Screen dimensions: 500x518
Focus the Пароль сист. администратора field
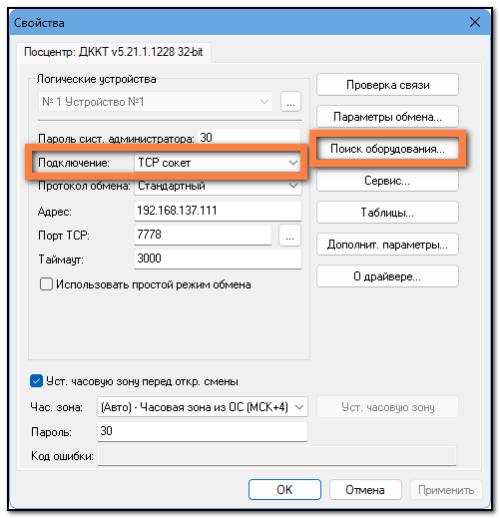[x=249, y=137]
